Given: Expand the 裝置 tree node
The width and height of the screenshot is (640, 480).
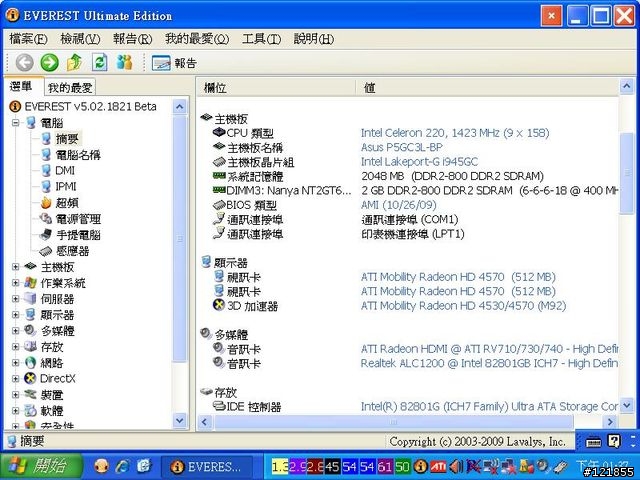Looking at the screenshot, I should point(16,395).
